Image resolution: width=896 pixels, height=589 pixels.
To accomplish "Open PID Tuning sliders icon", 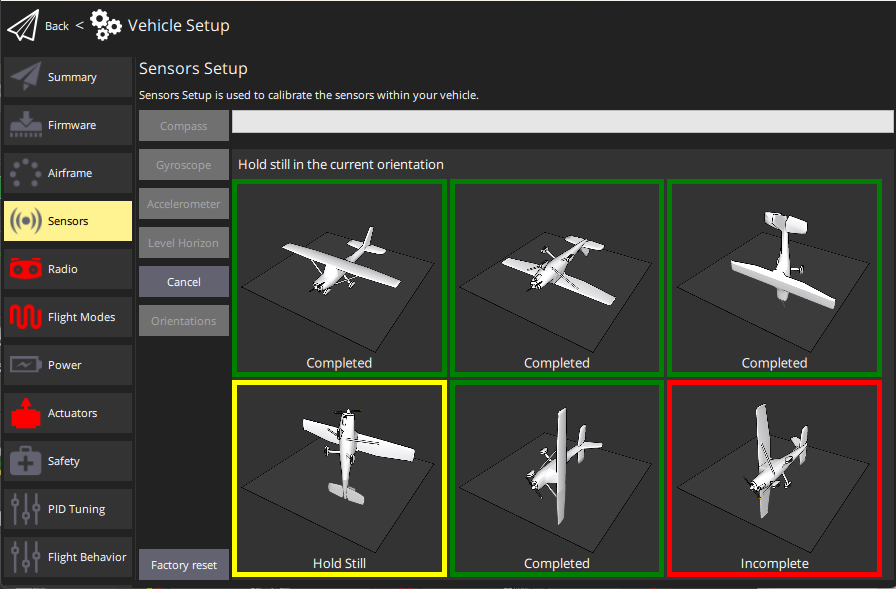I will (25, 509).
